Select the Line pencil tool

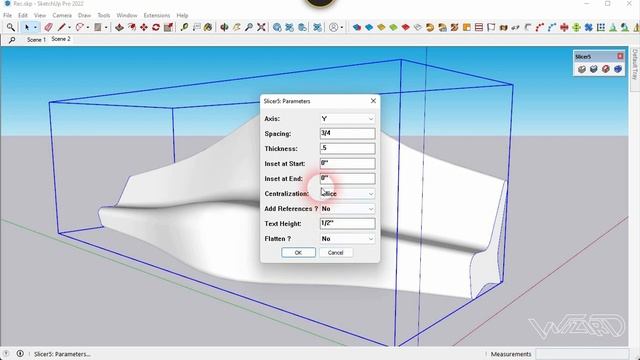point(61,27)
